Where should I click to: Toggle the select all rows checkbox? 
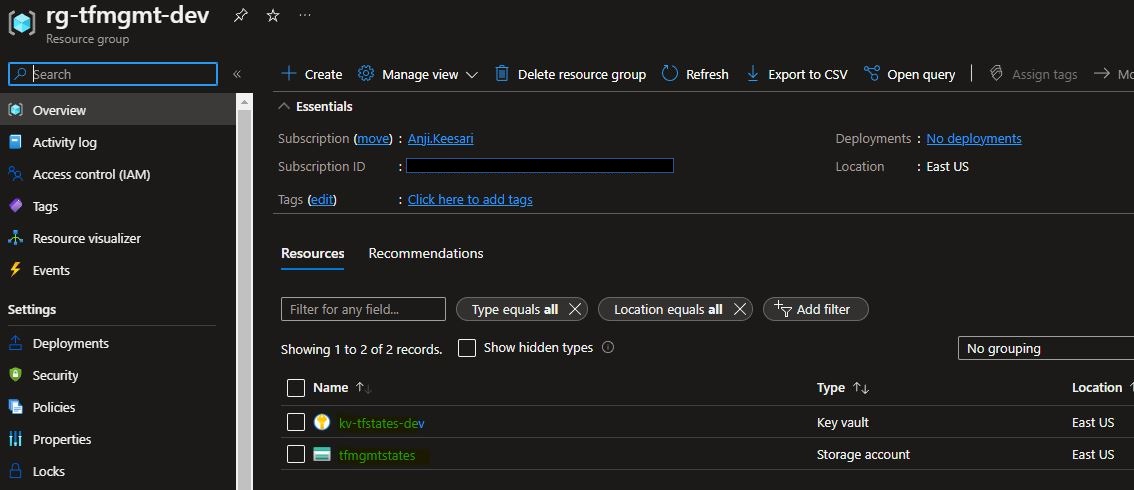[x=296, y=388]
